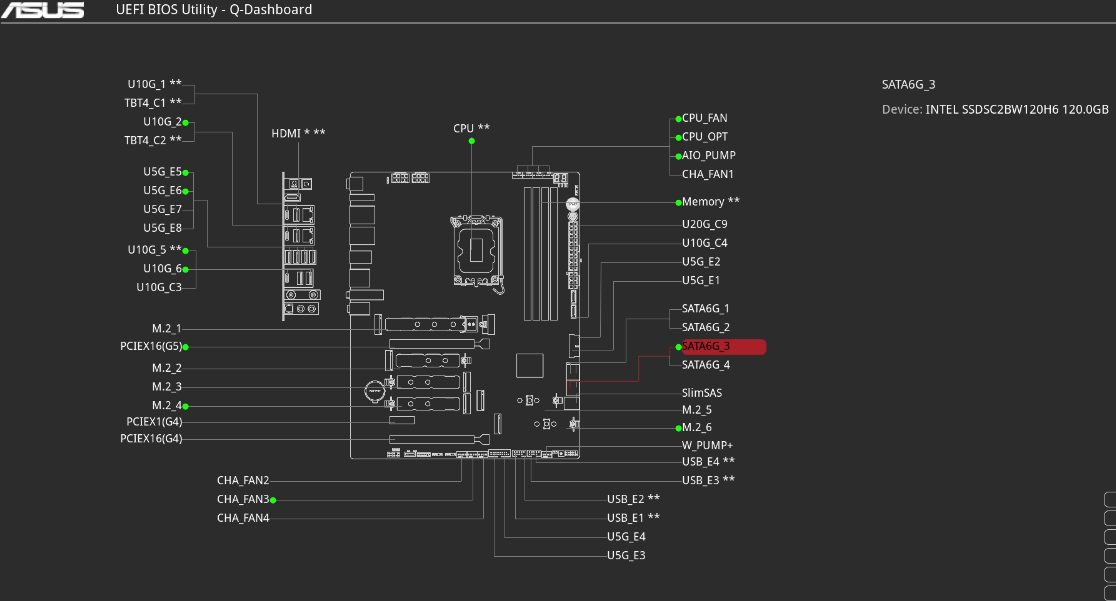Select the SATA6G_2 port label
Screen dimensions: 1116x601
coord(705,328)
